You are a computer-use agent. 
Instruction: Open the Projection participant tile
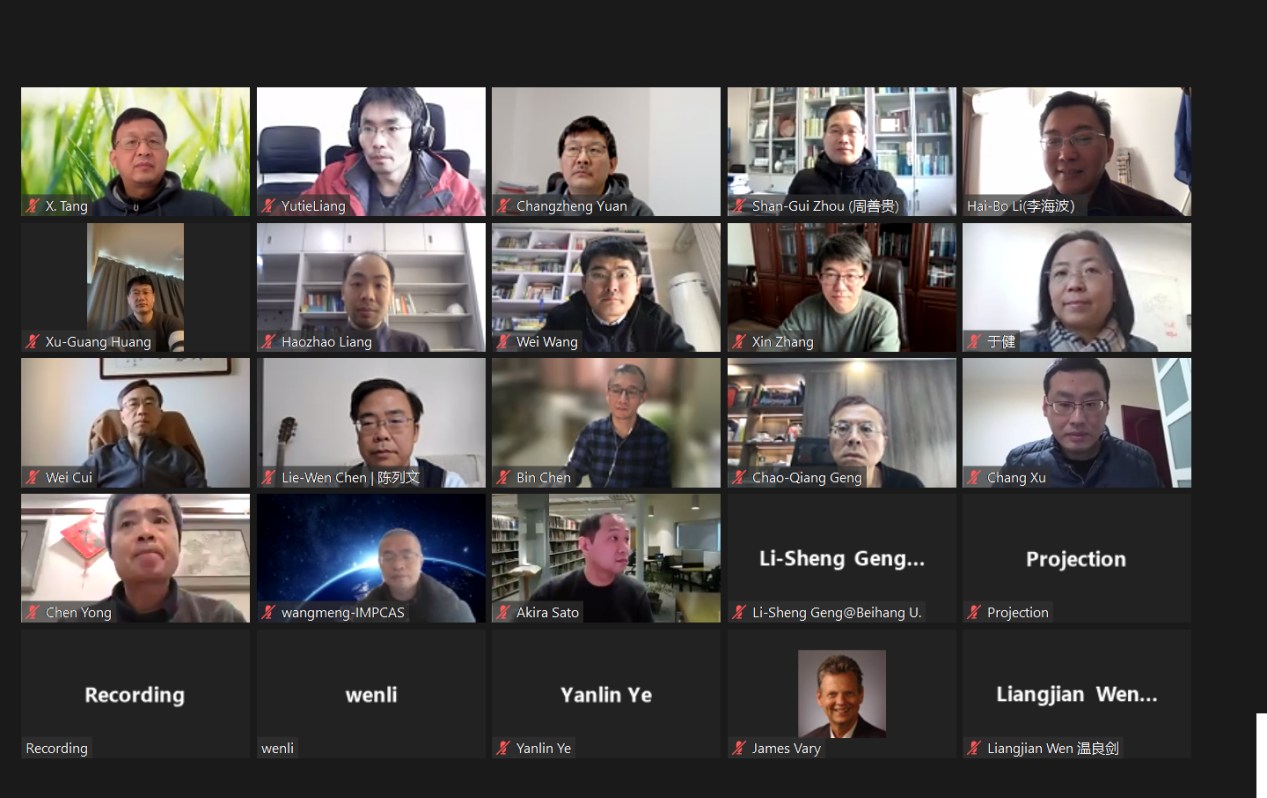[x=1077, y=558]
